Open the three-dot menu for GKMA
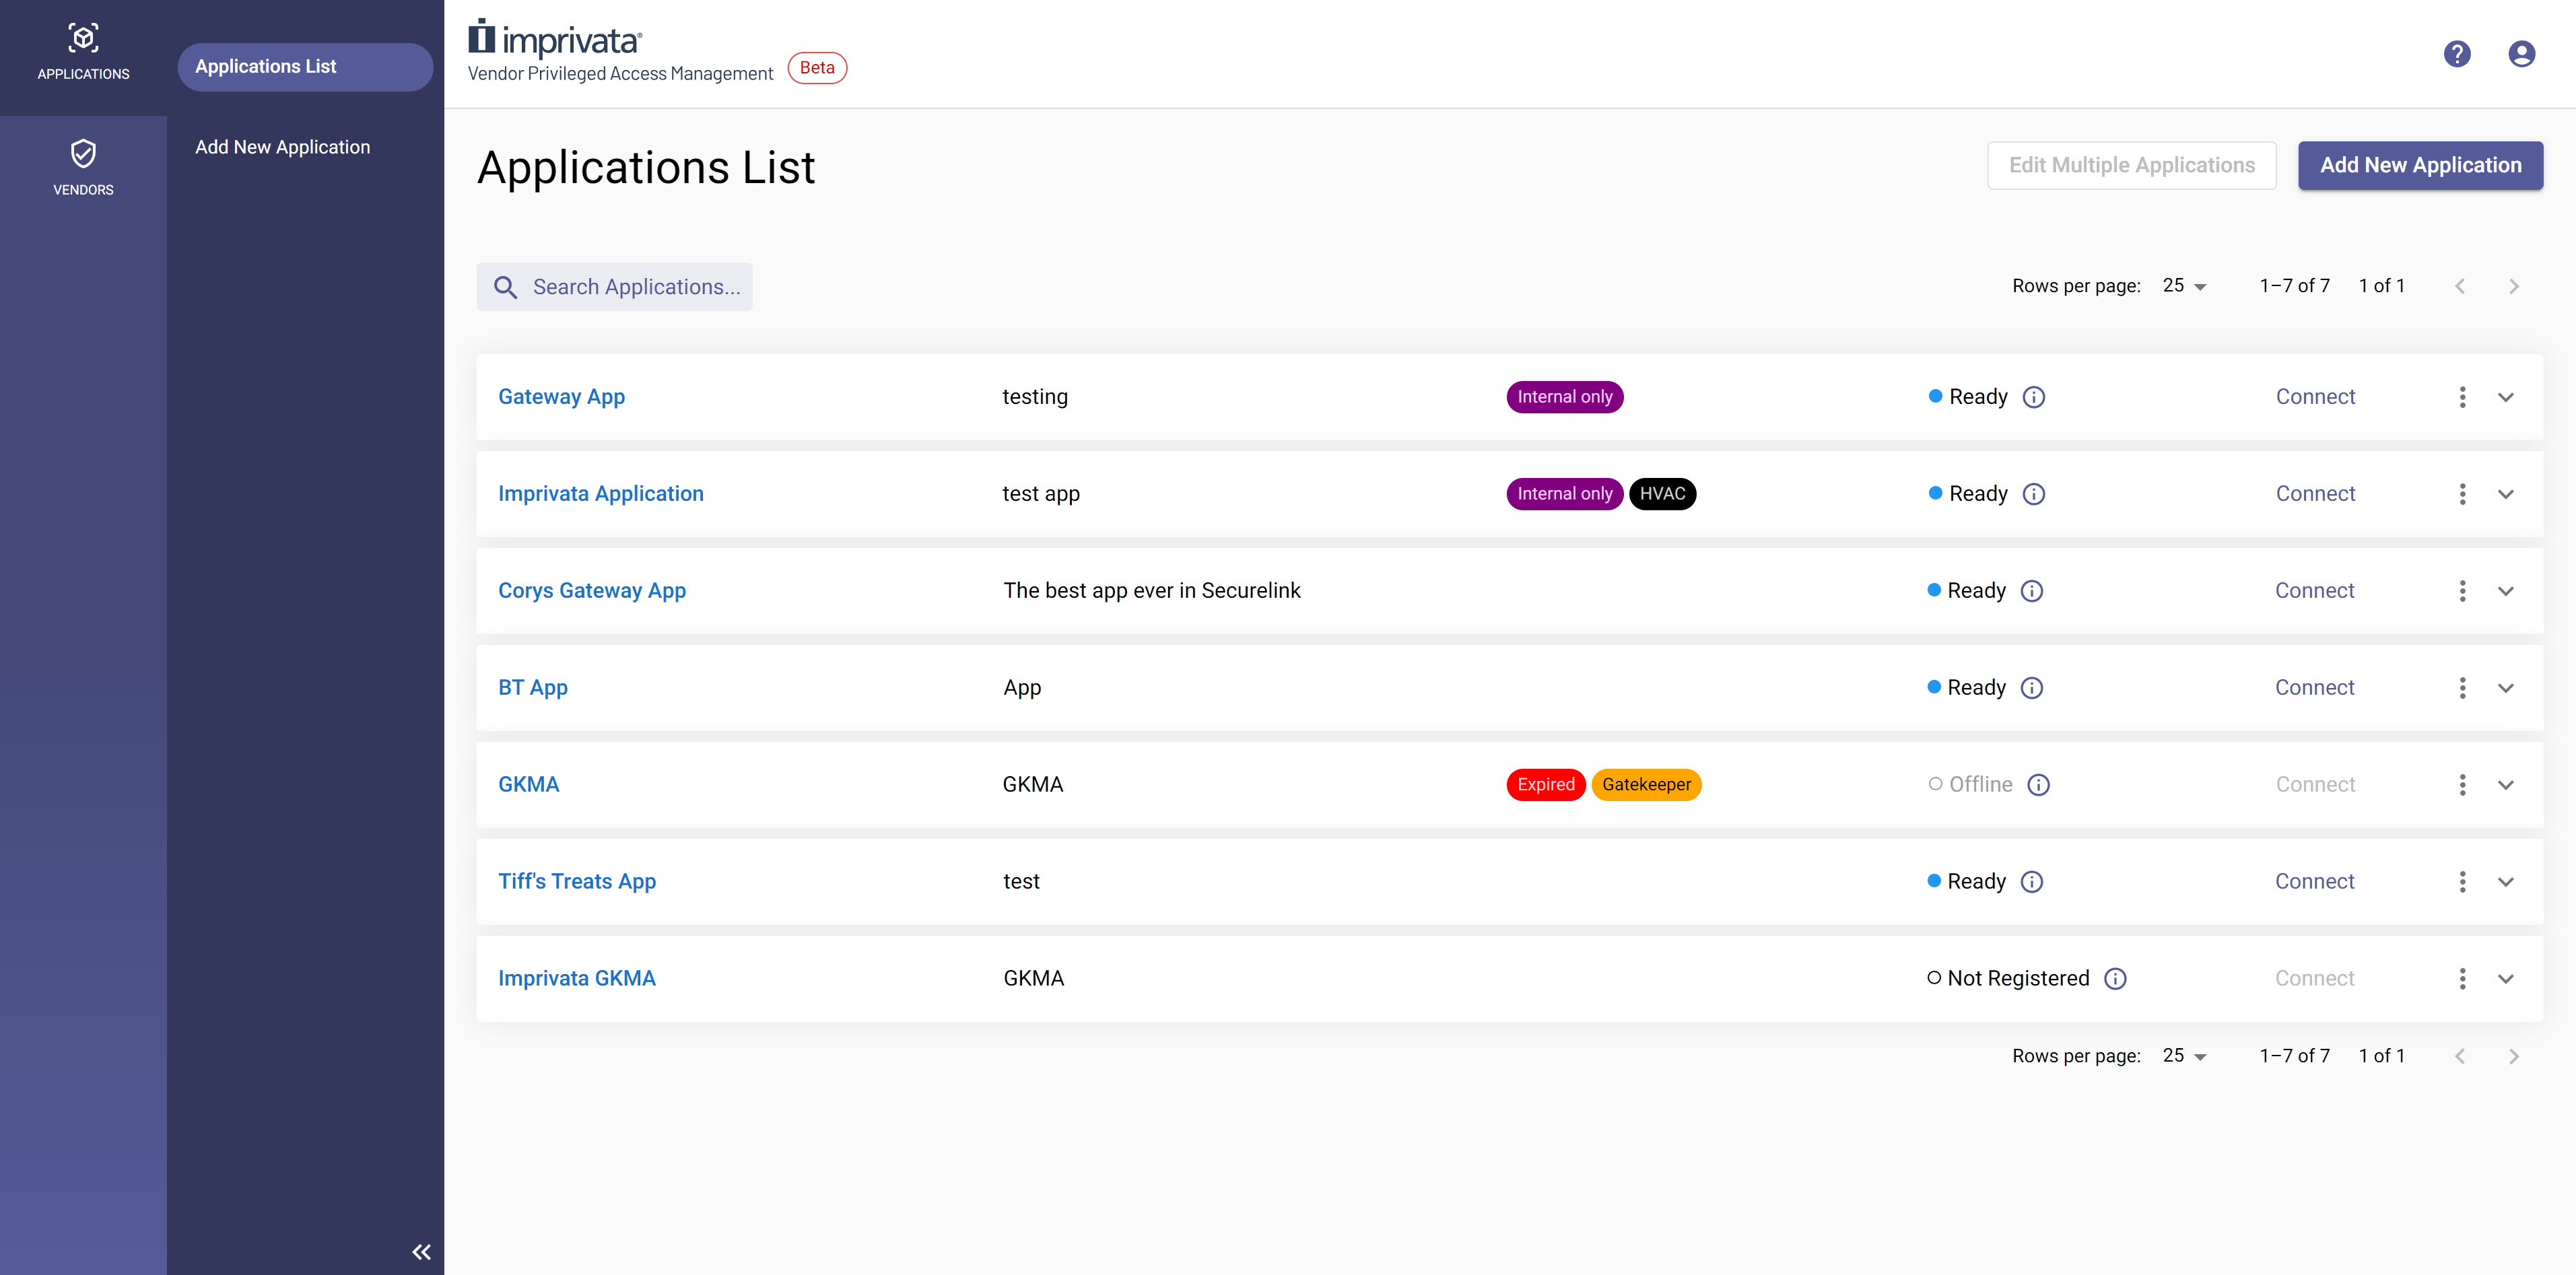 pos(2462,785)
